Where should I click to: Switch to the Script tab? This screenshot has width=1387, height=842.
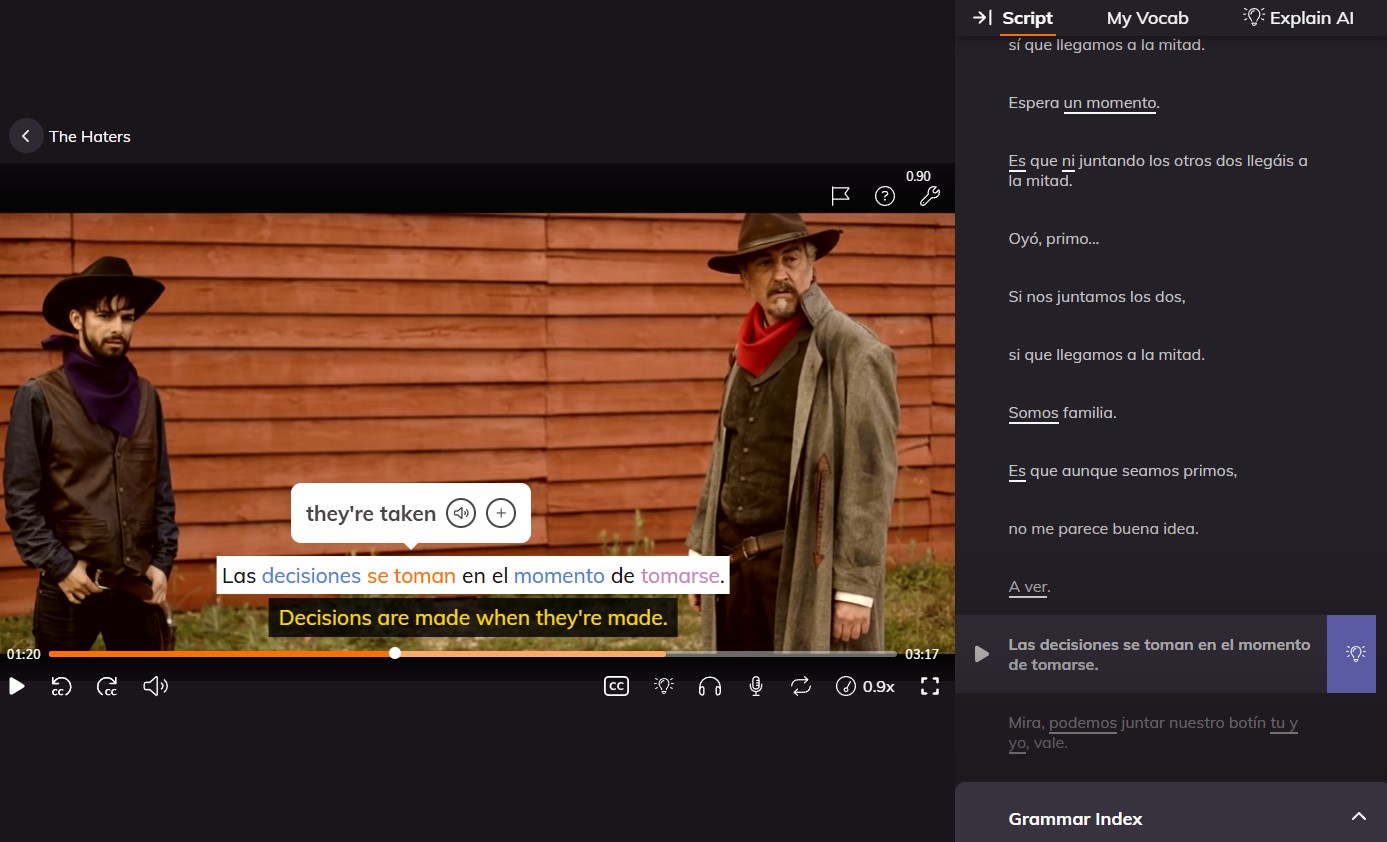pyautogui.click(x=1027, y=18)
